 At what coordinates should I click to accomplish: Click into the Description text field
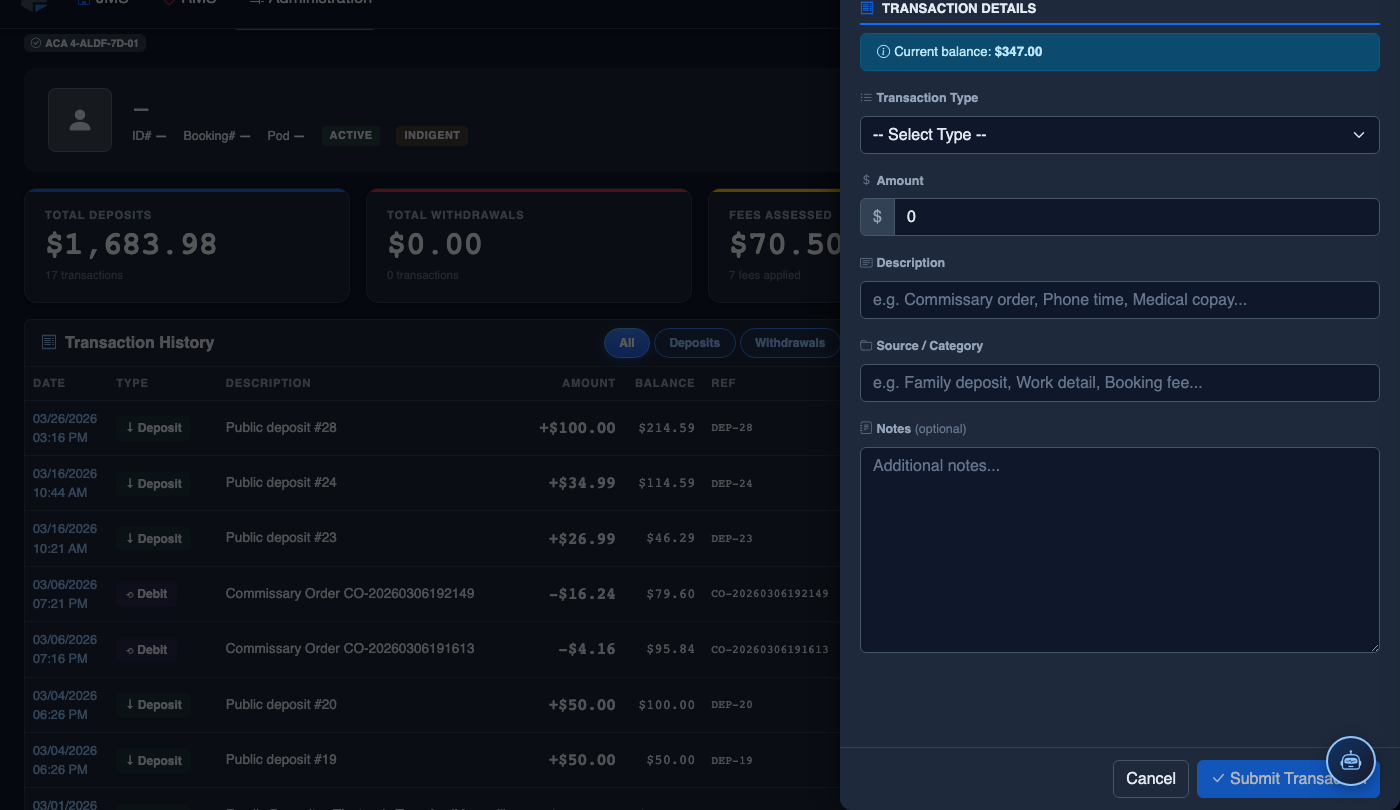tap(1119, 300)
